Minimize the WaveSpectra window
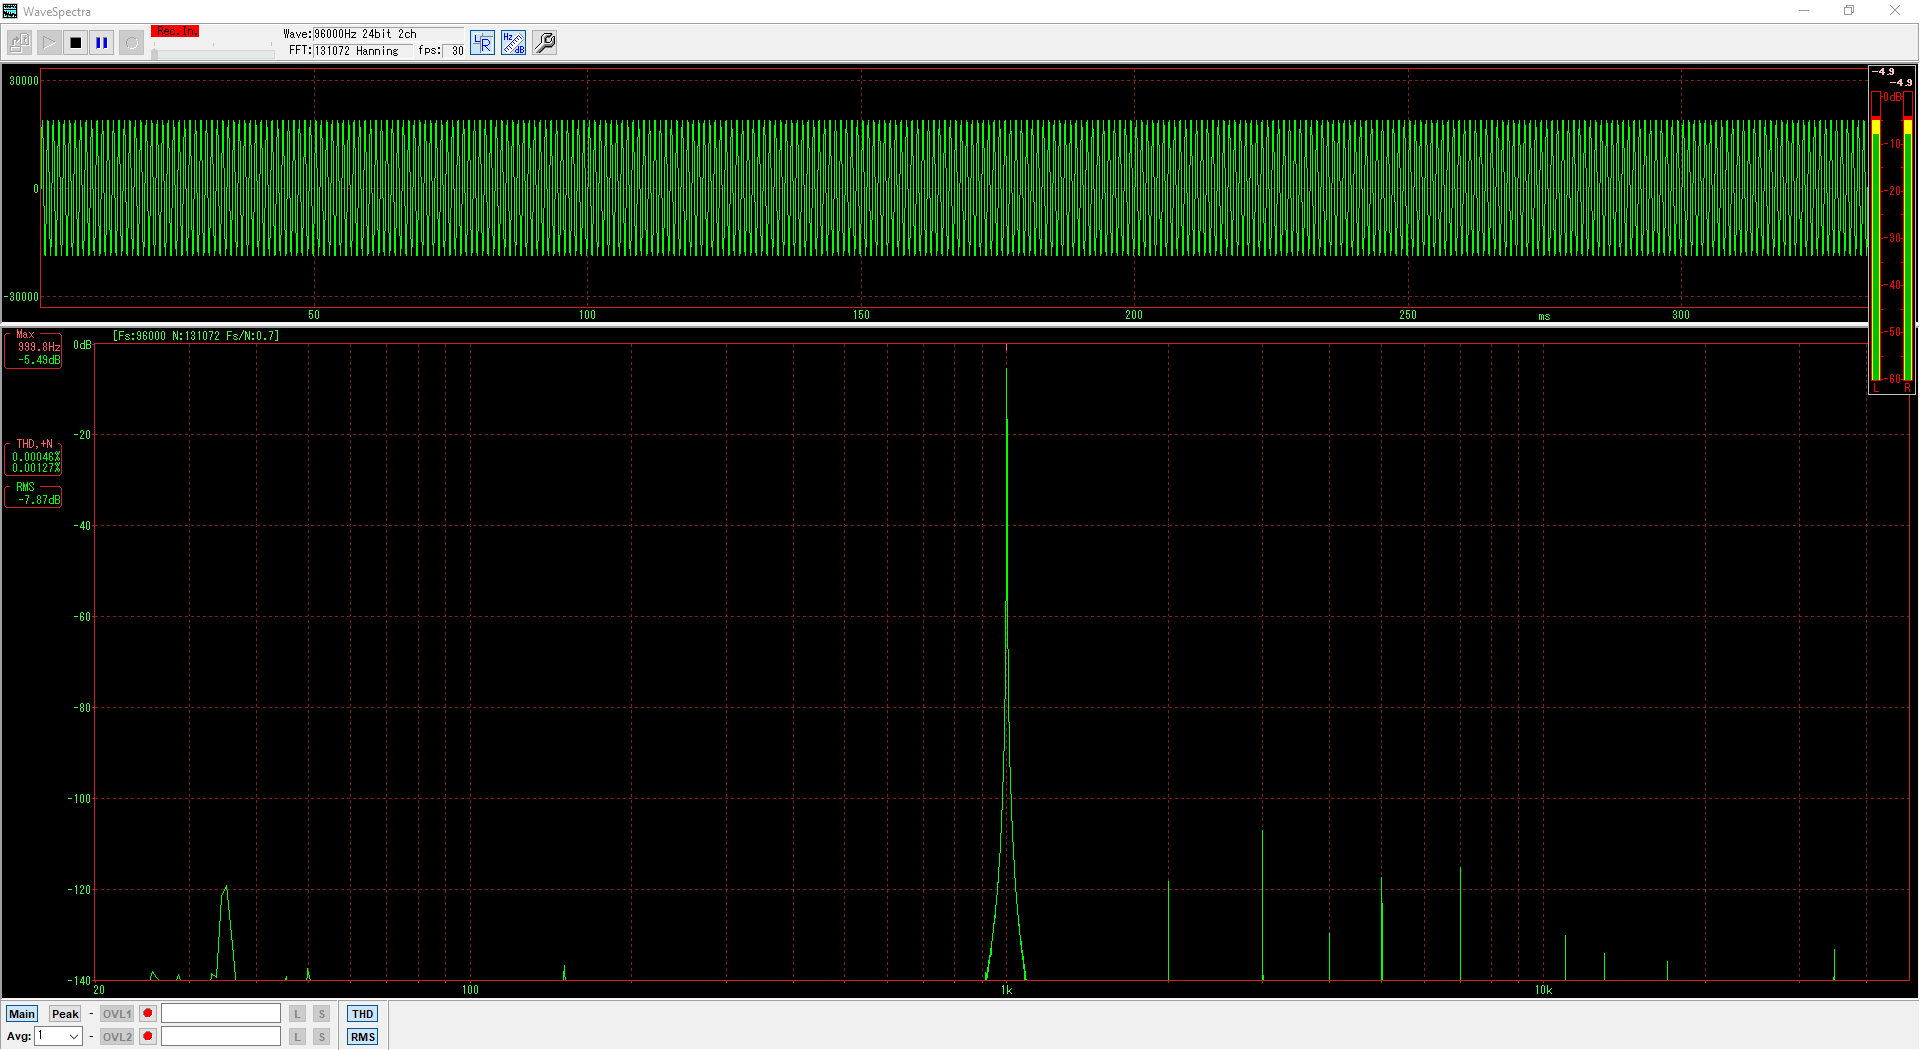 [1804, 11]
